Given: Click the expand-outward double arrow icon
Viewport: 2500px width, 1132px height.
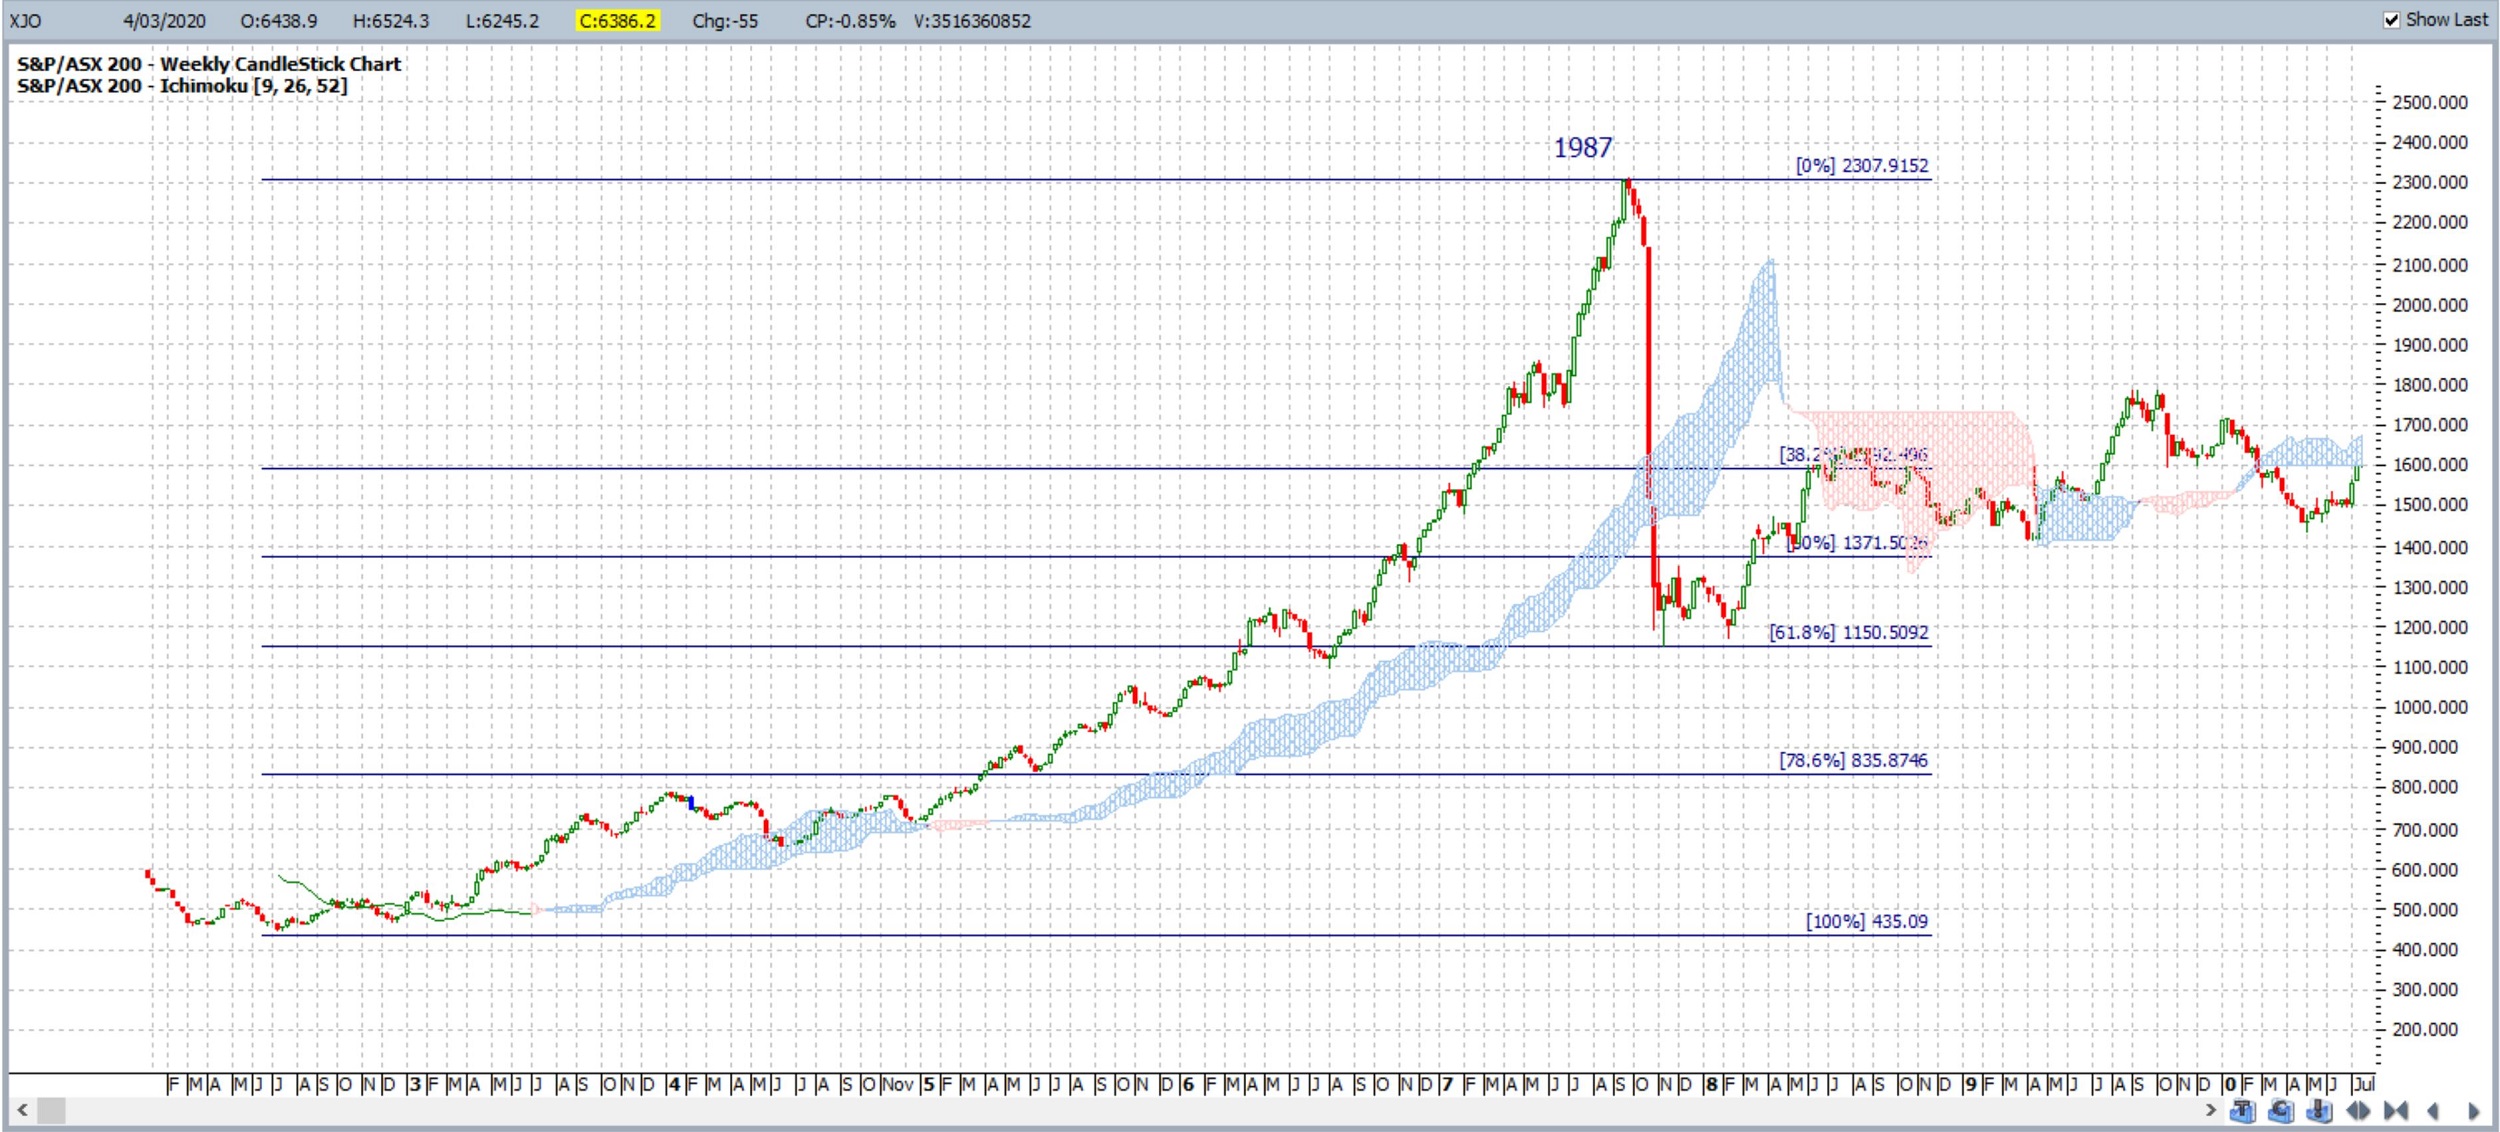Looking at the screenshot, I should pyautogui.click(x=2358, y=1110).
